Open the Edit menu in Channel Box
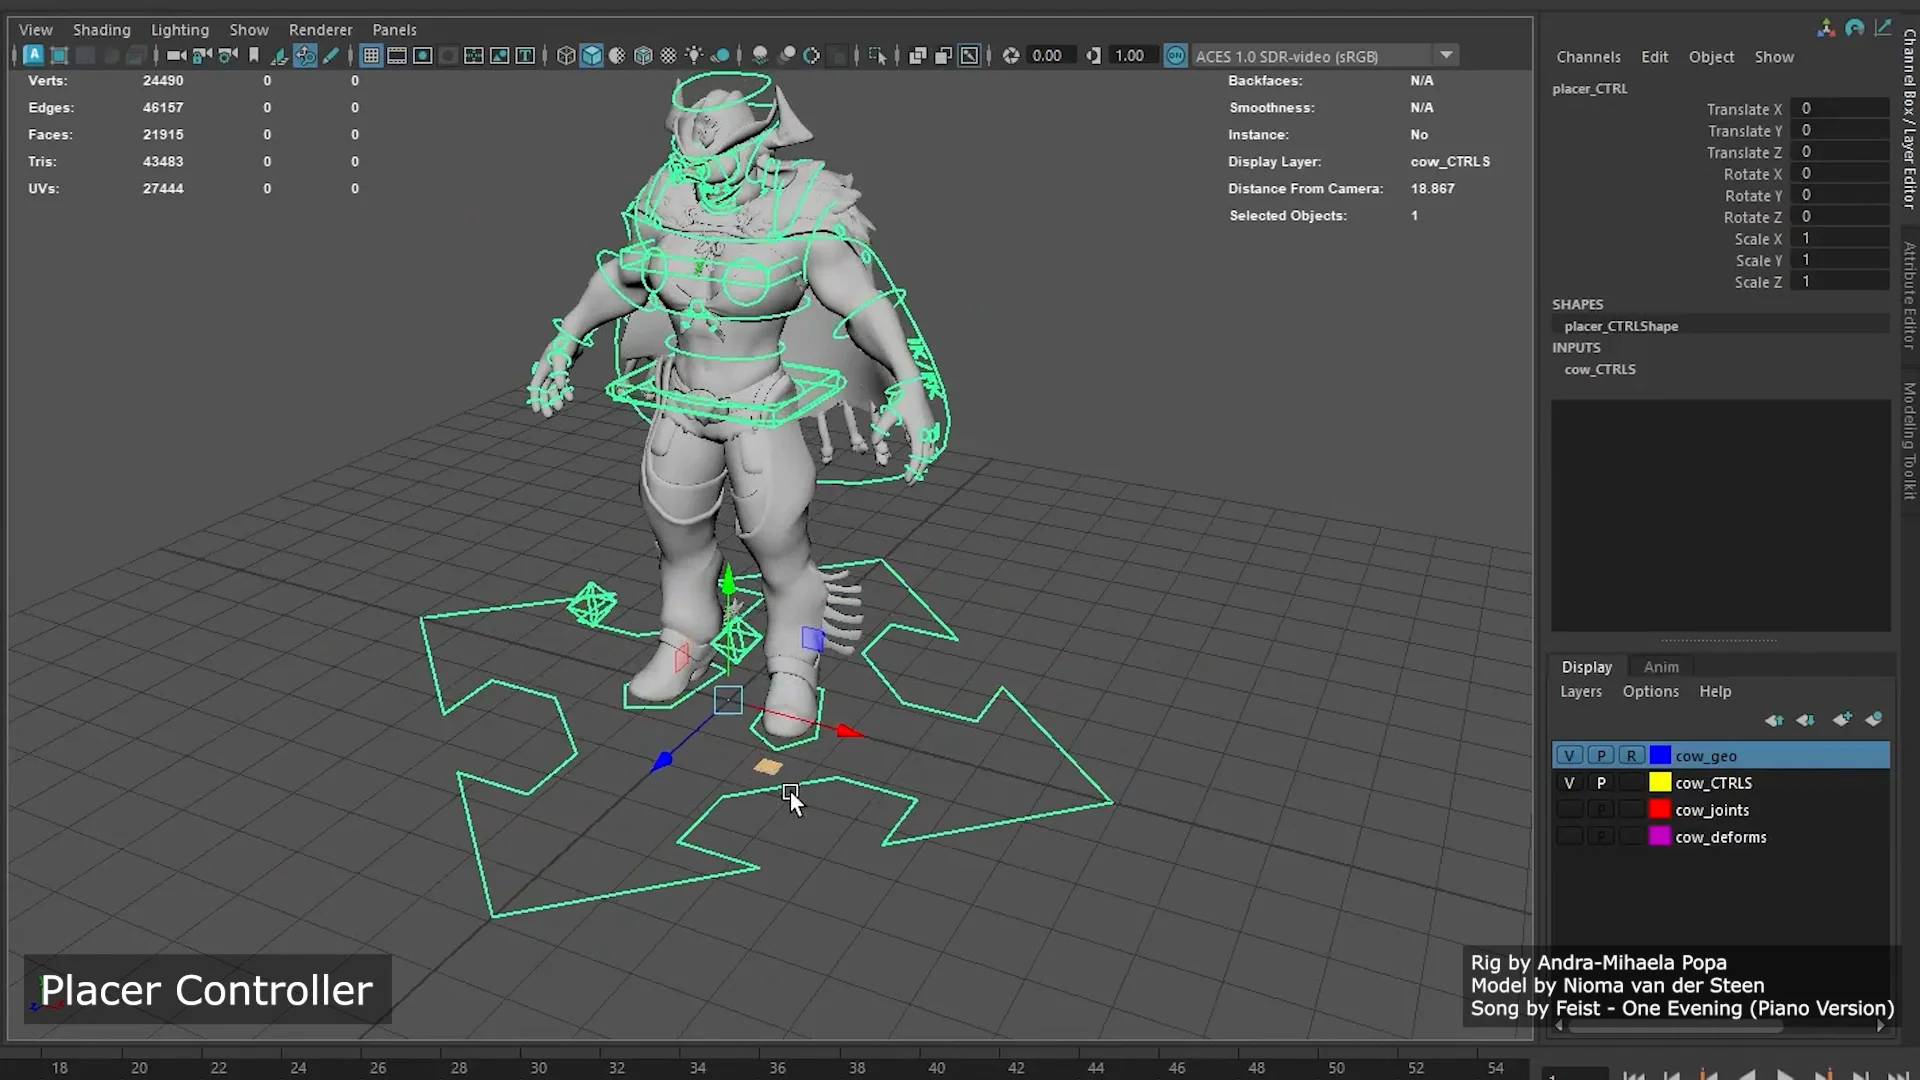 1654,57
